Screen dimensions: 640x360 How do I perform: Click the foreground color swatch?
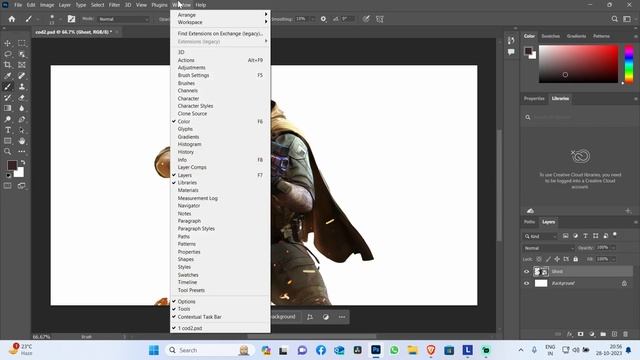coord(12,165)
